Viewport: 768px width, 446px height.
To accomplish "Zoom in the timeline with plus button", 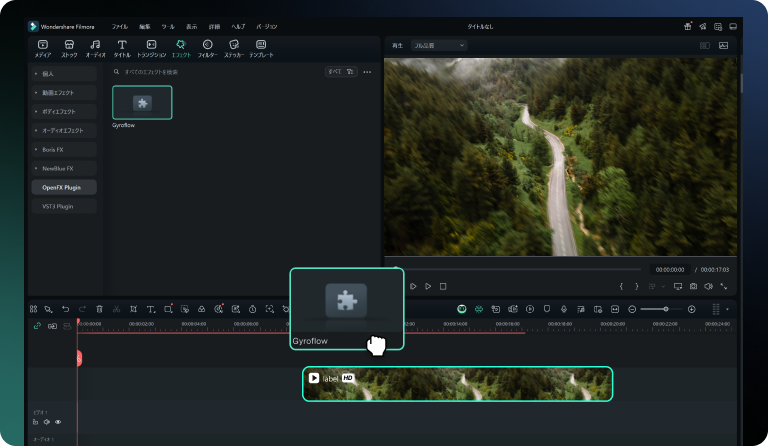I will [692, 309].
